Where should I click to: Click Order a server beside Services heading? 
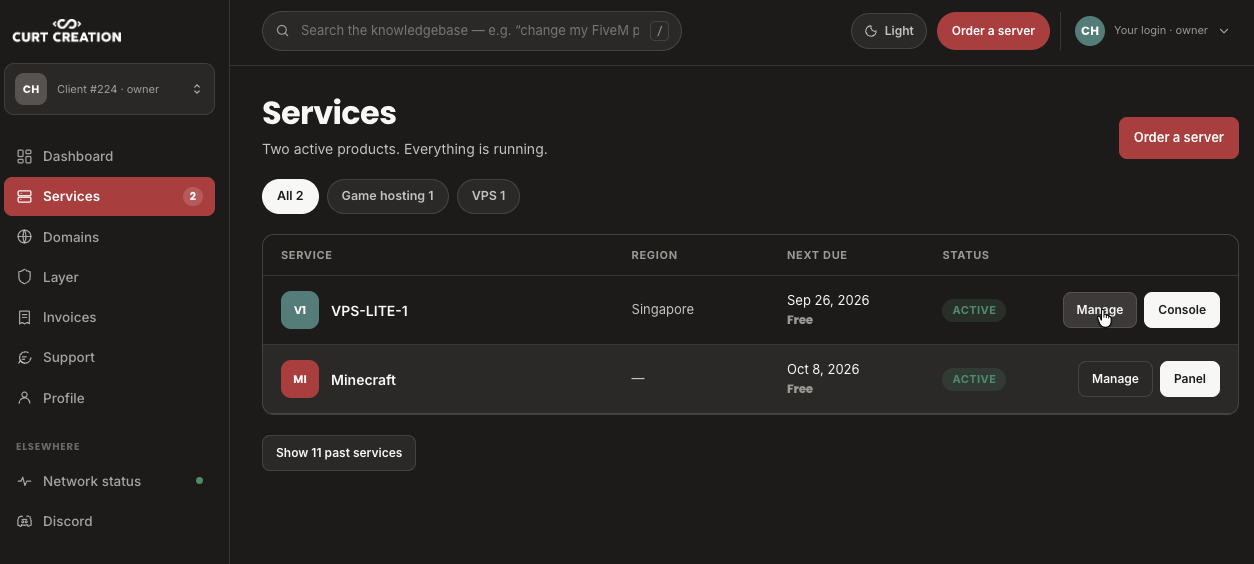pyautogui.click(x=1178, y=137)
